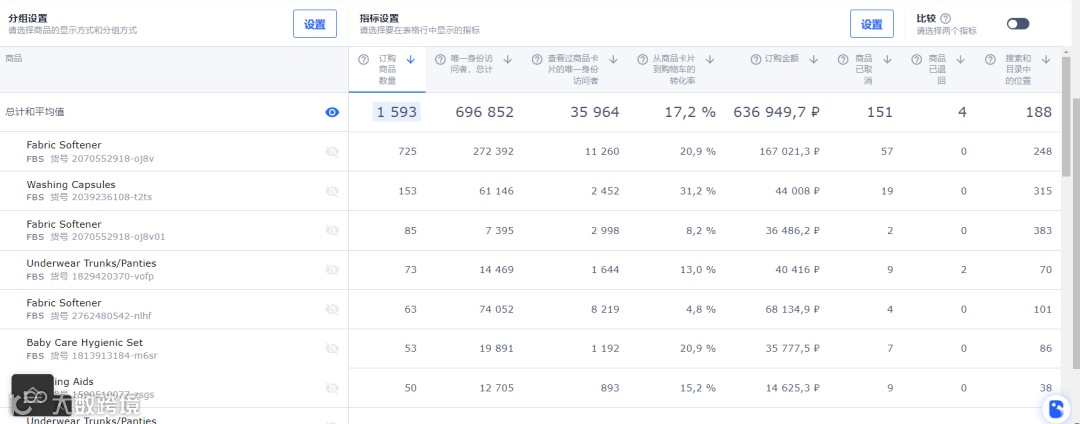Toggle visibility of 总计和平均值 row
The width and height of the screenshot is (1080, 424).
point(332,112)
